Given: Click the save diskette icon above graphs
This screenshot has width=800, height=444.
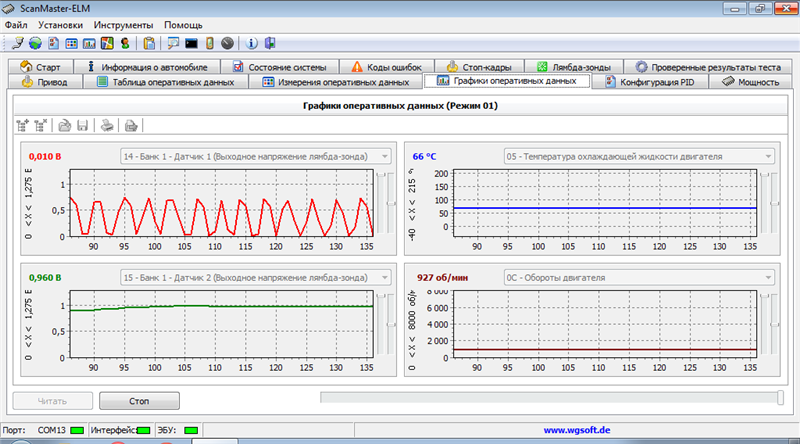Looking at the screenshot, I should click(x=83, y=125).
